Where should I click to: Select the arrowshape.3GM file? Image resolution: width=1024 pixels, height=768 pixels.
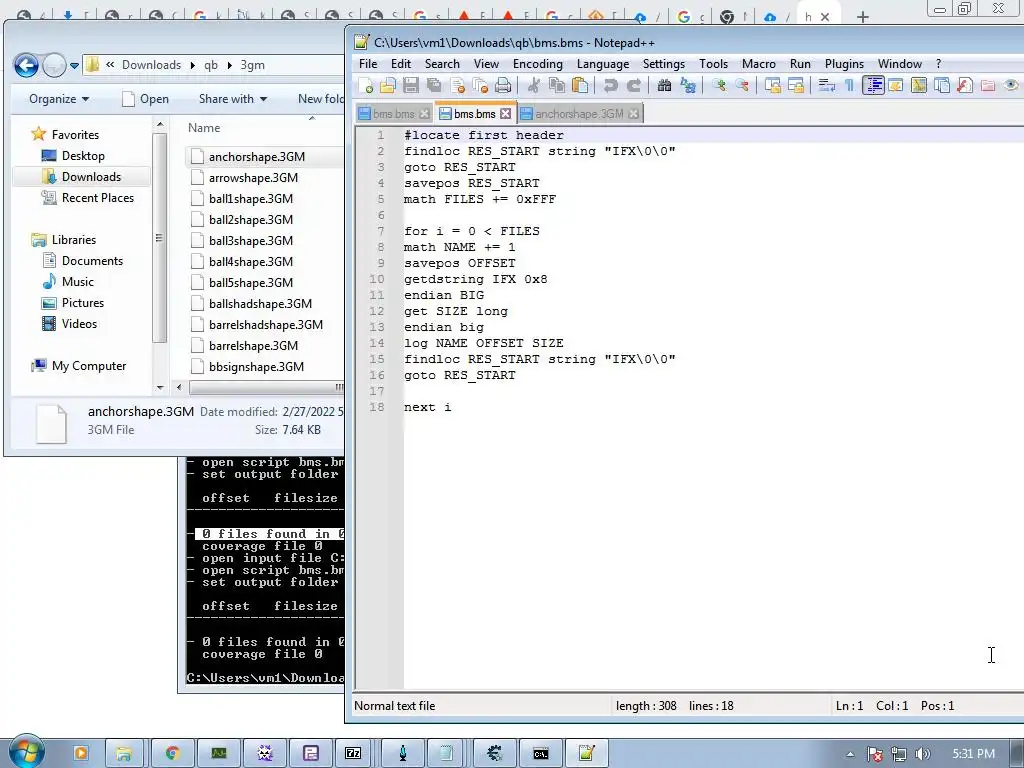(x=253, y=178)
